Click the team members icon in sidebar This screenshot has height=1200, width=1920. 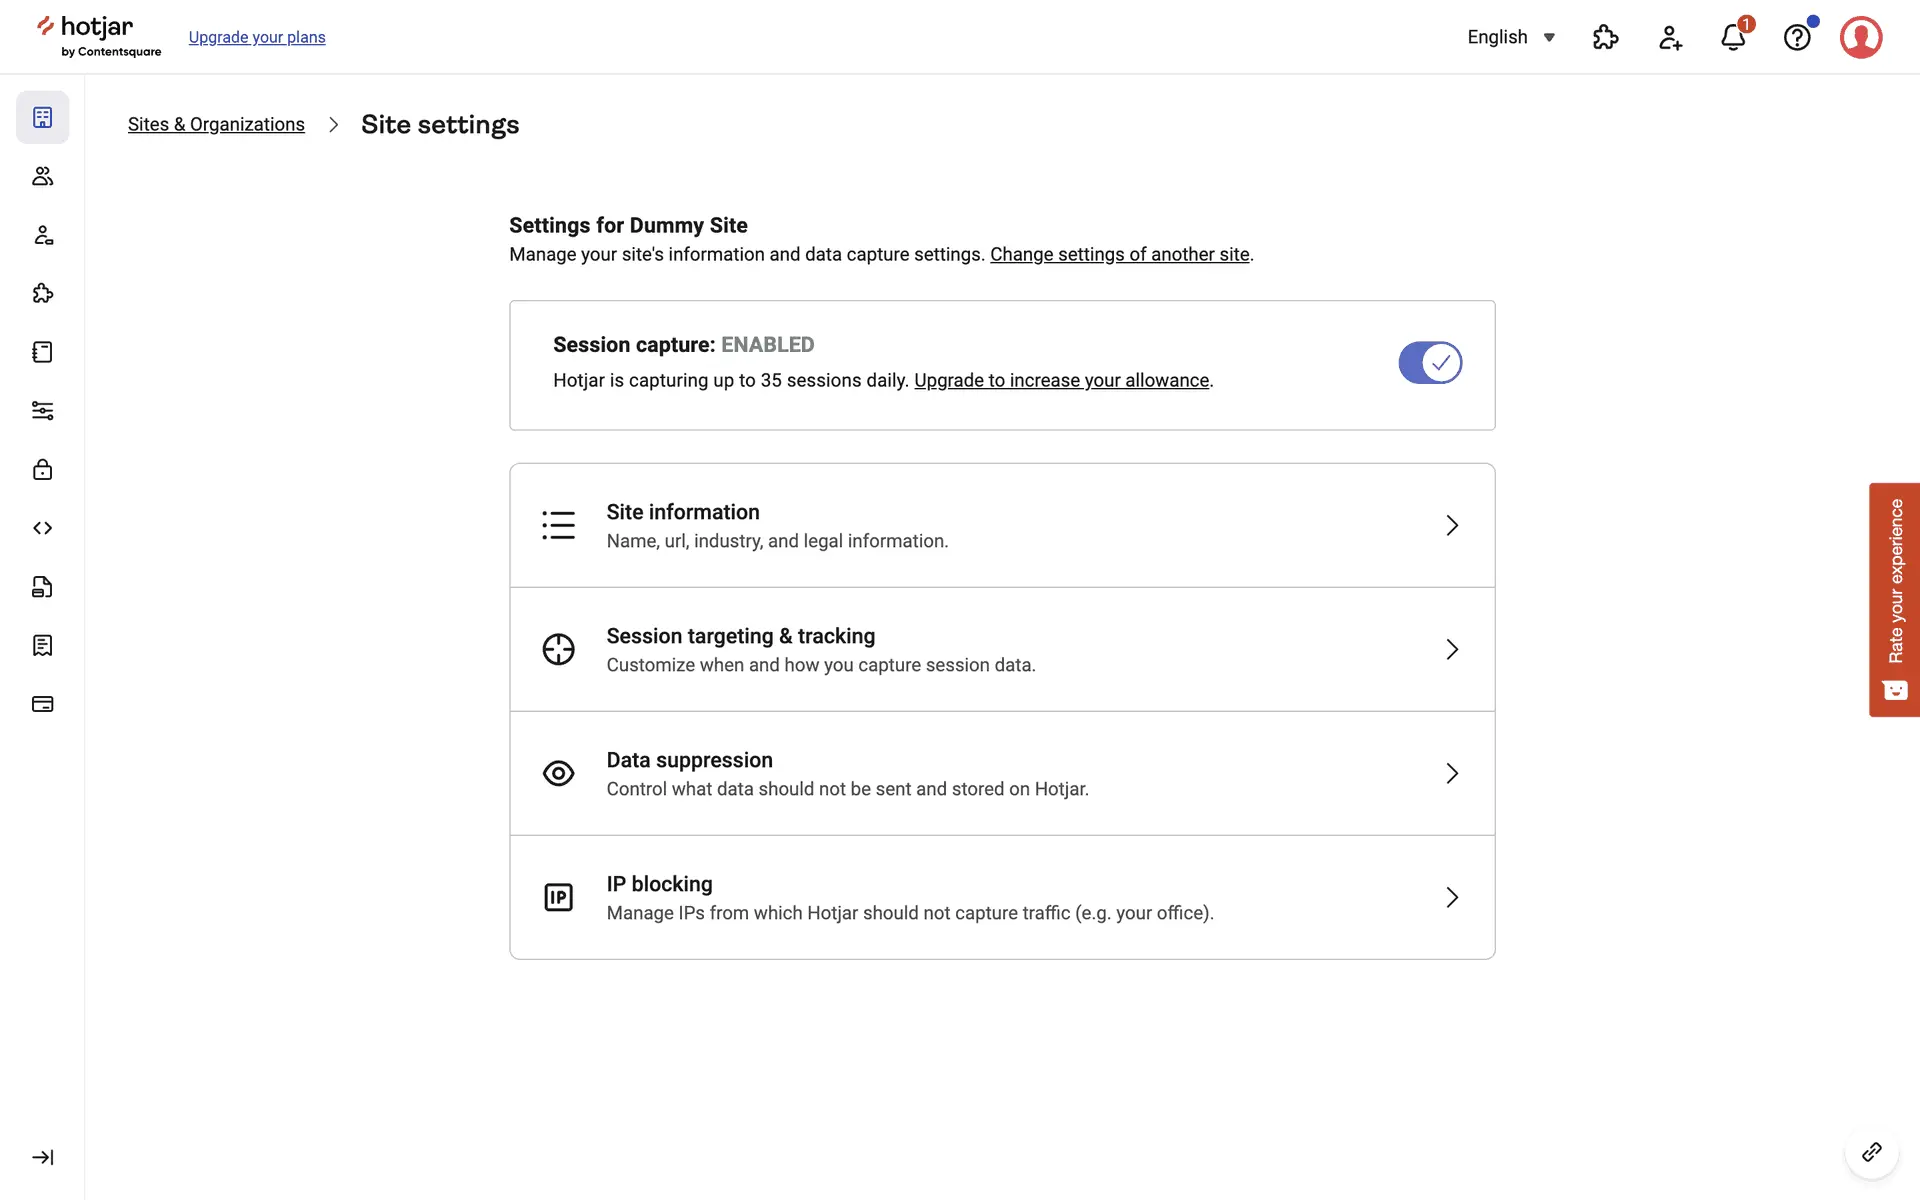pos(42,176)
